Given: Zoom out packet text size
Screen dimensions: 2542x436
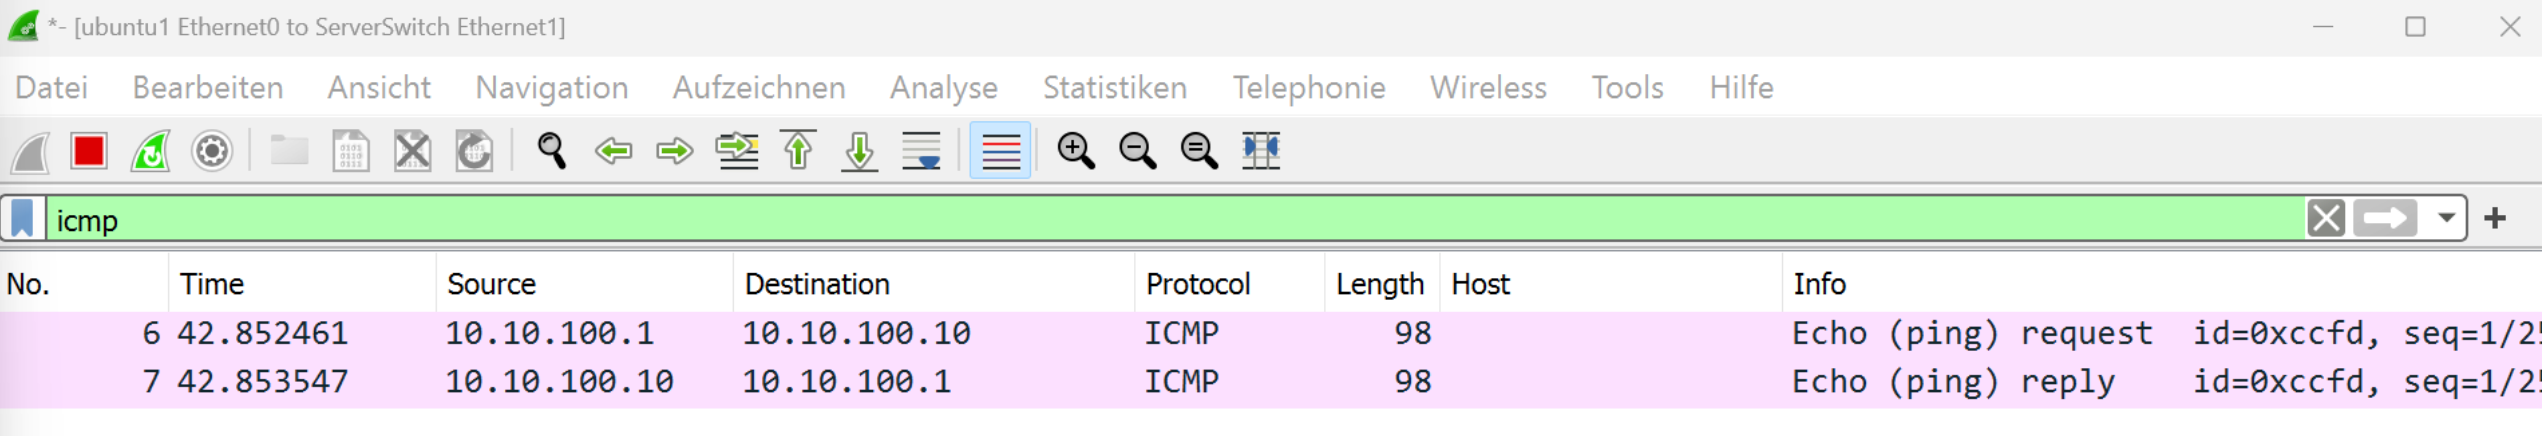Looking at the screenshot, I should 1137,152.
